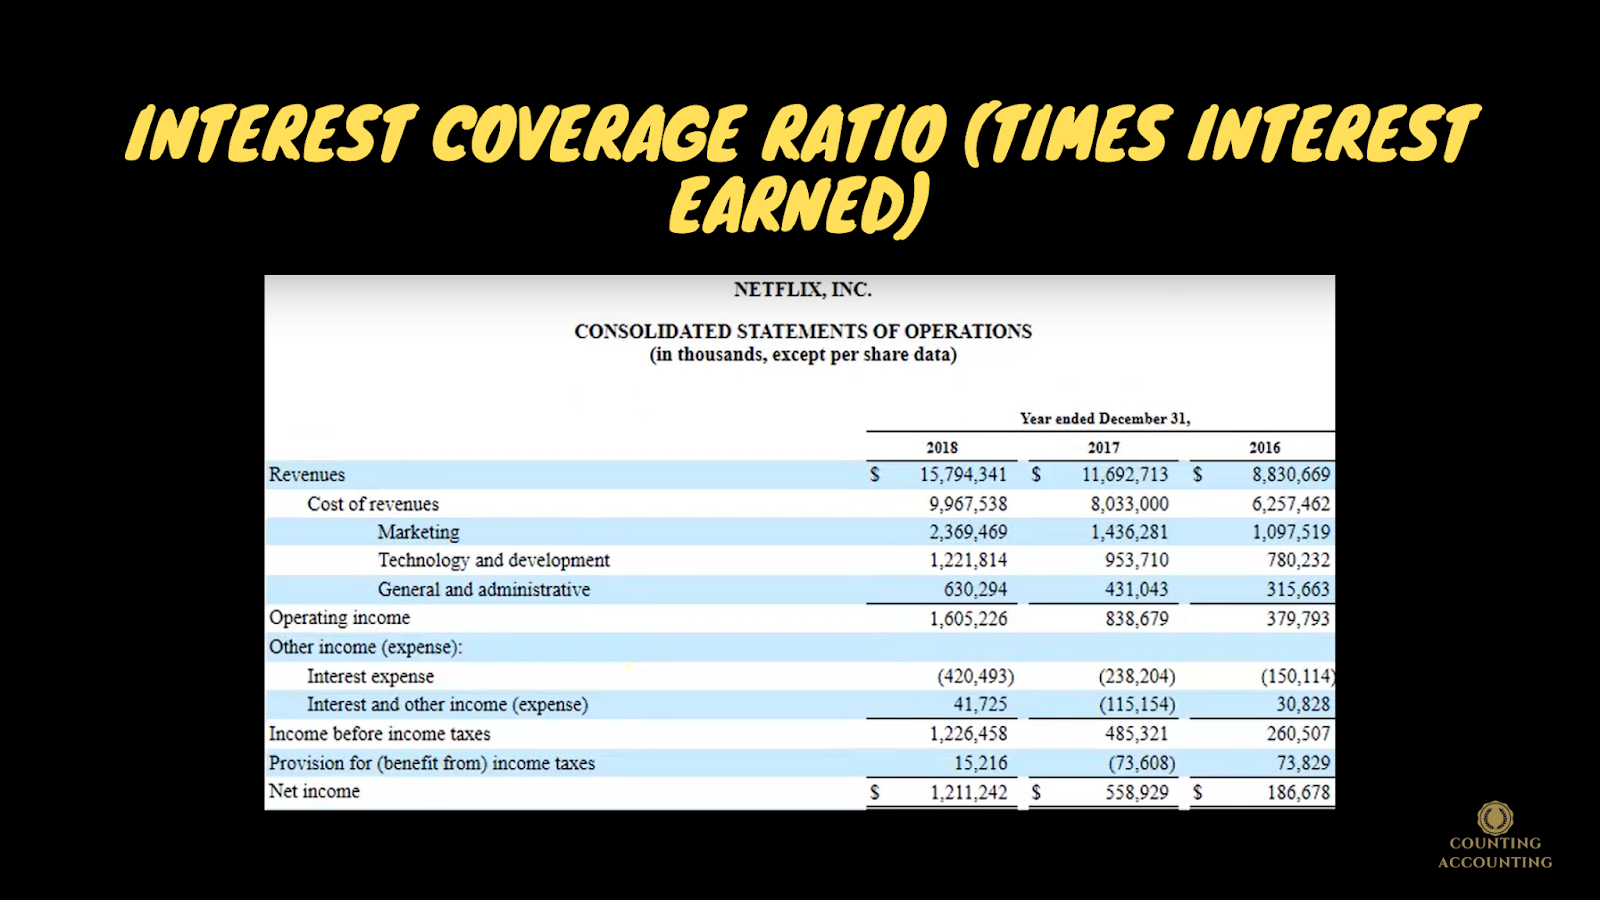Screen dimensions: 1600x900
Task: Click 'Provision for (benefit from) income taxes' label
Action: point(431,763)
